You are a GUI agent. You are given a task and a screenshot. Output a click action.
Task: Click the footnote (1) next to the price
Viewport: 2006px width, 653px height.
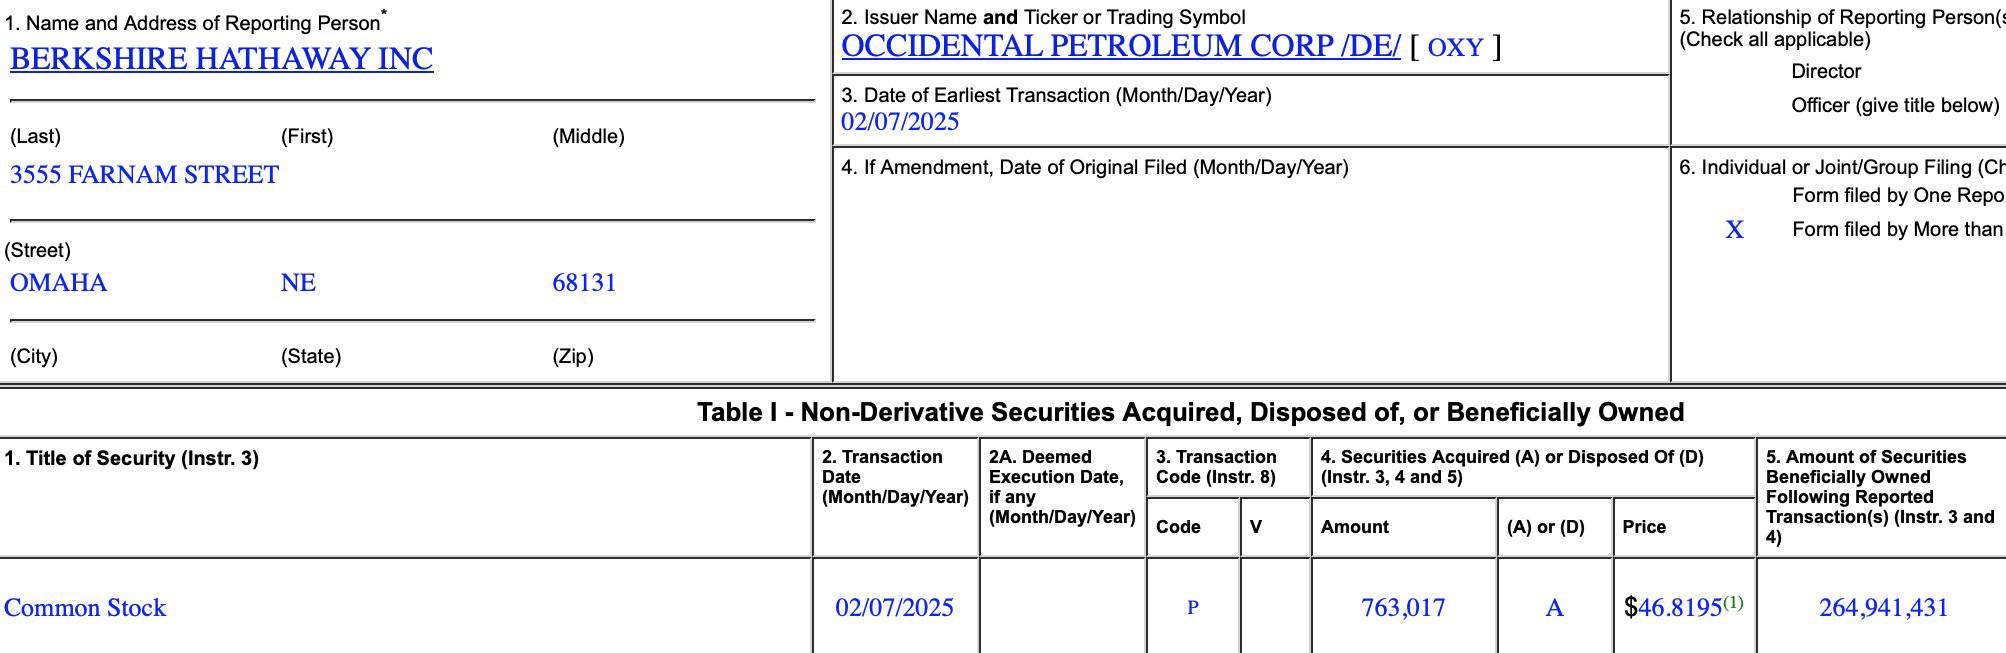point(1733,603)
